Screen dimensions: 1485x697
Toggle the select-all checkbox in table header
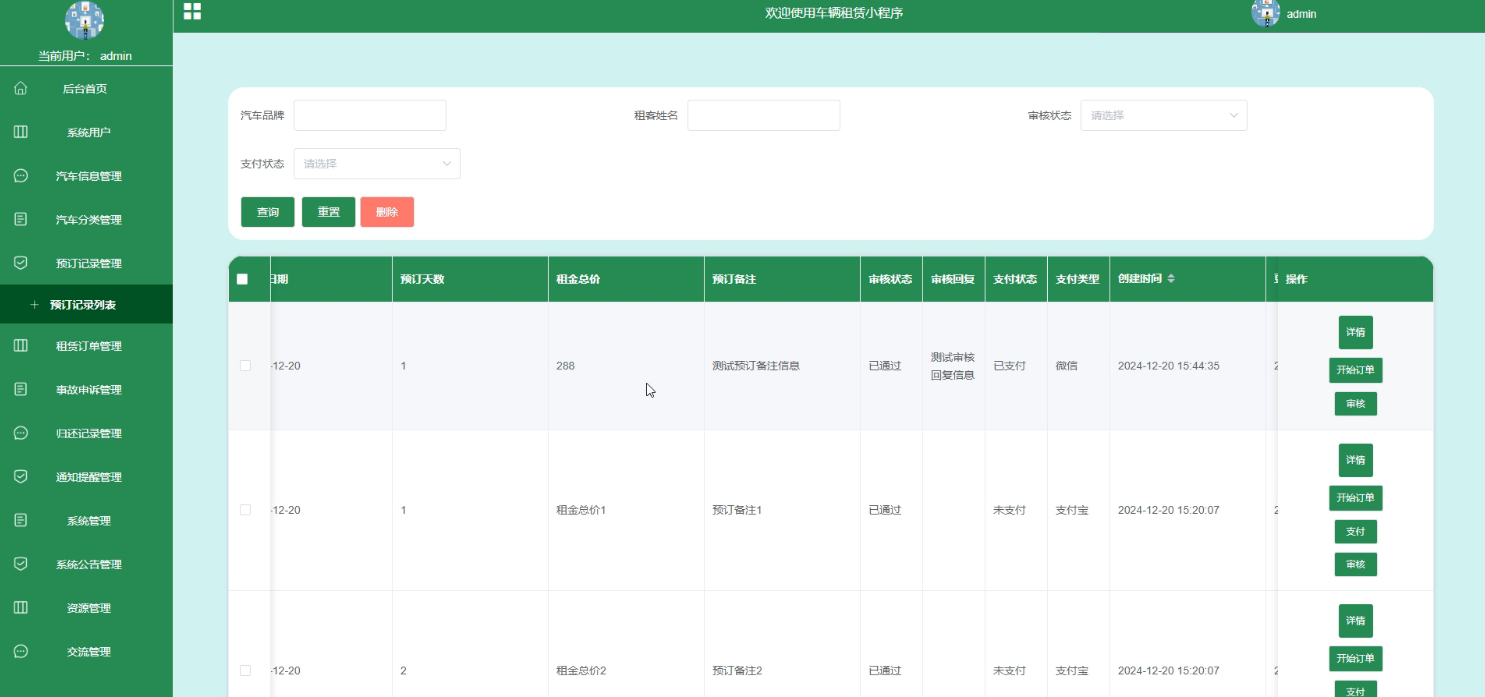click(242, 279)
